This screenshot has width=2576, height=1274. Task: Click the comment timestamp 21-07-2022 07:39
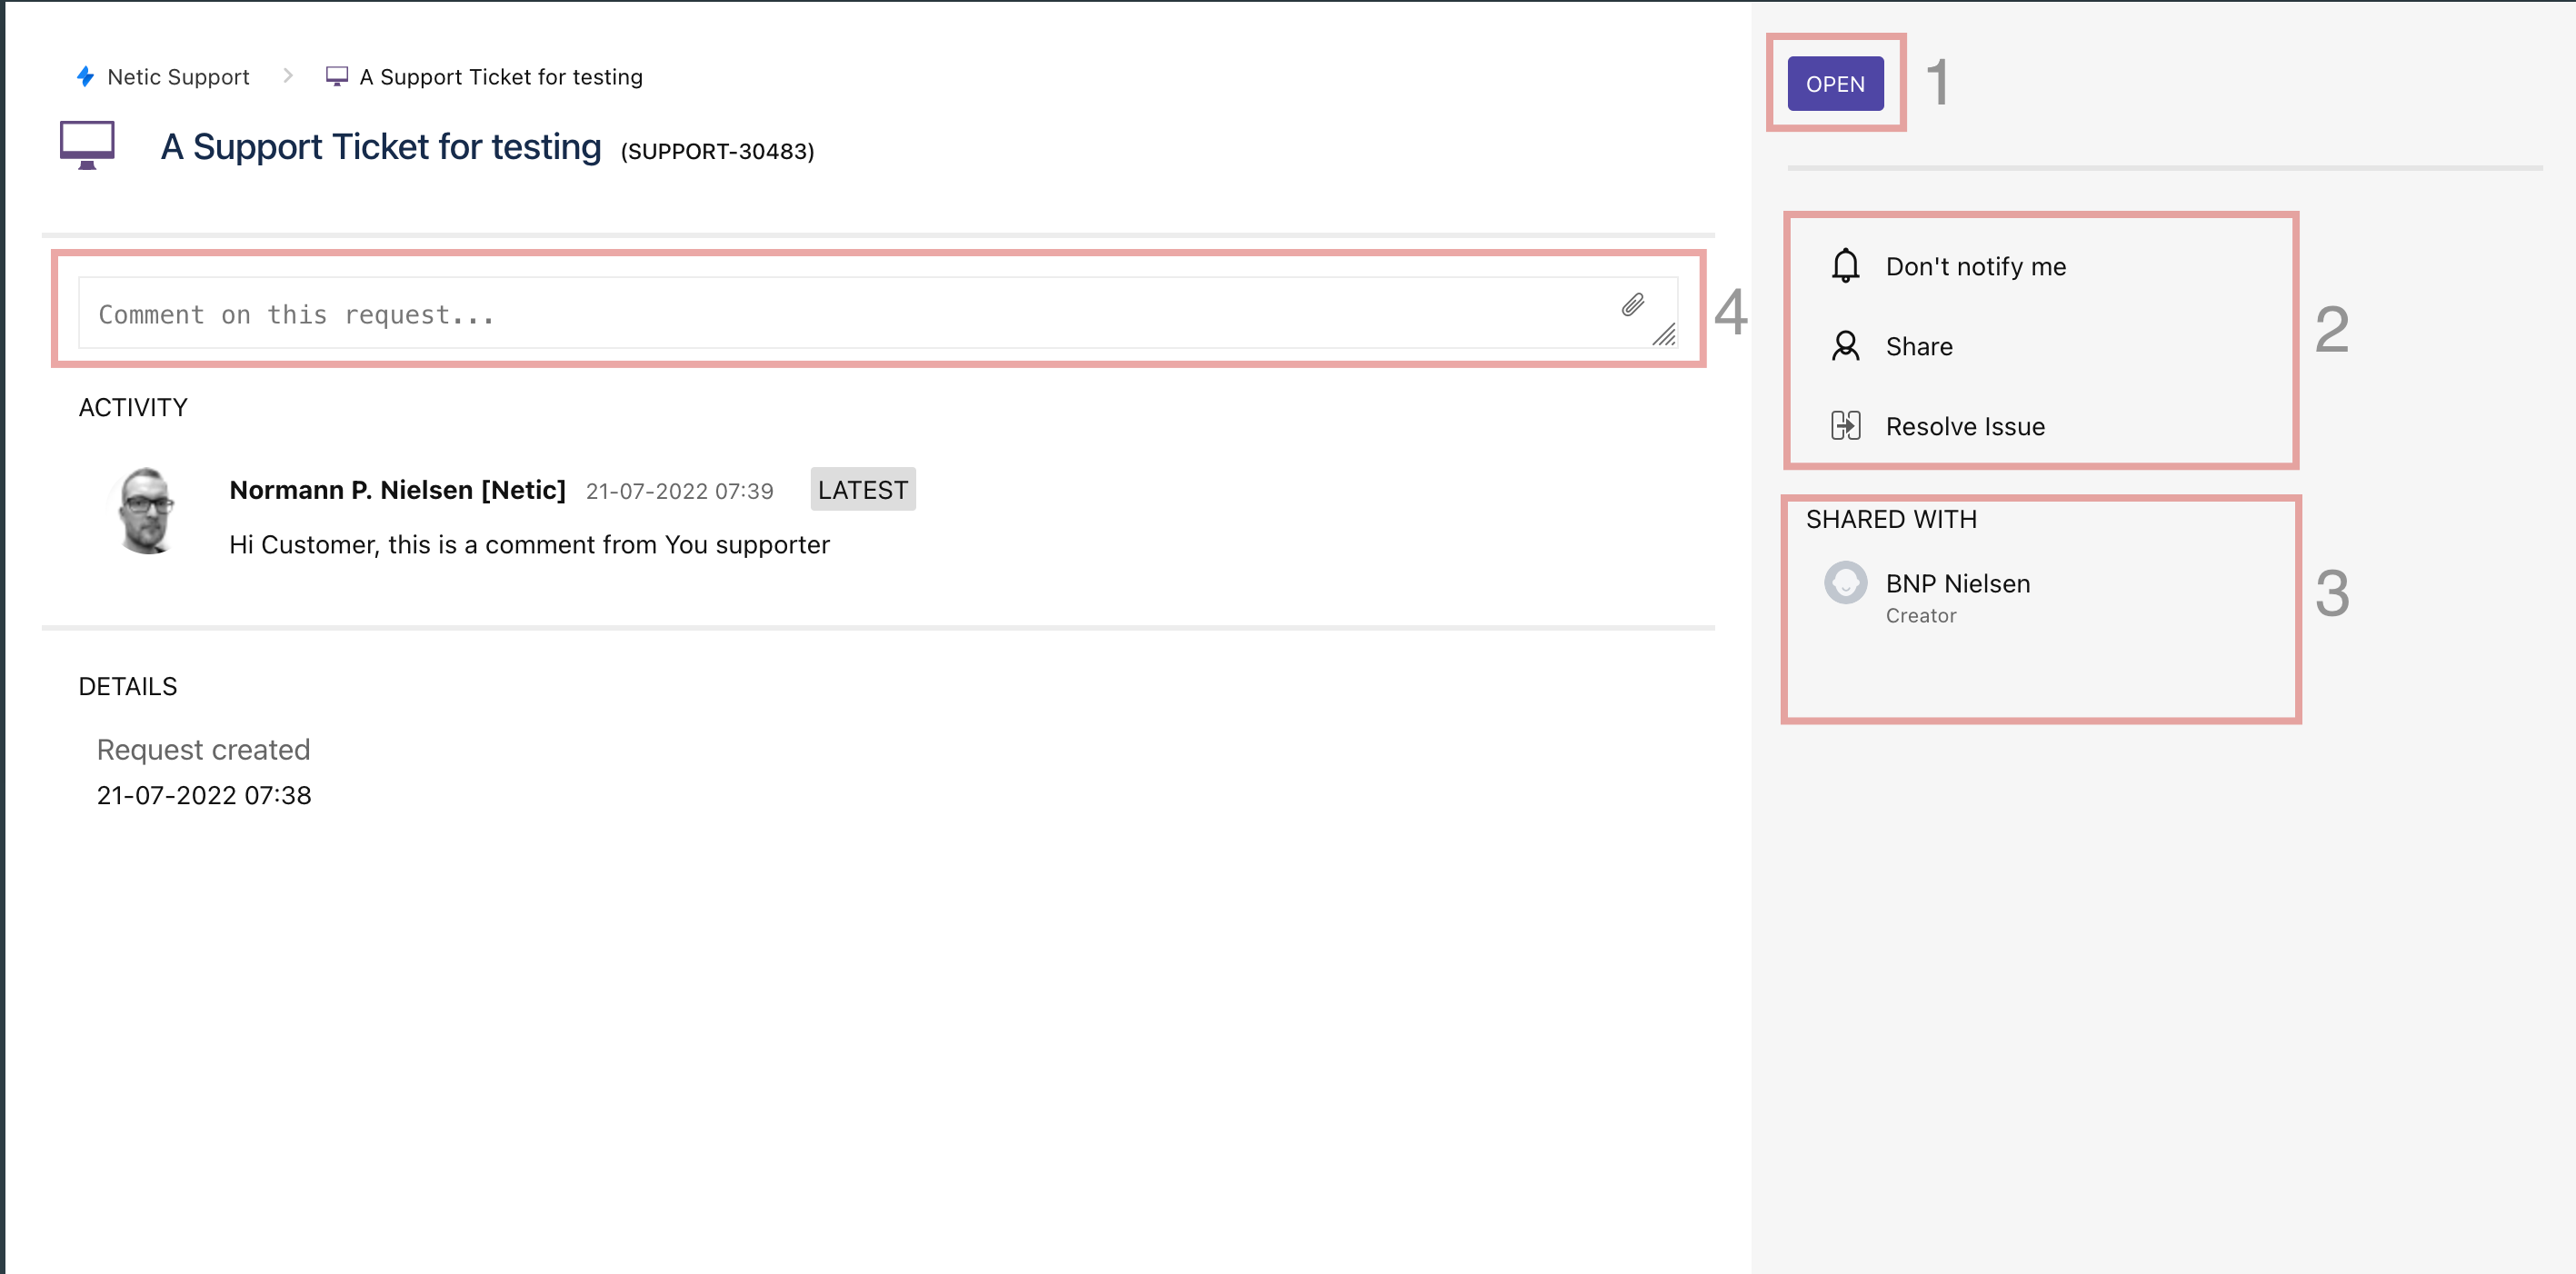pos(679,491)
